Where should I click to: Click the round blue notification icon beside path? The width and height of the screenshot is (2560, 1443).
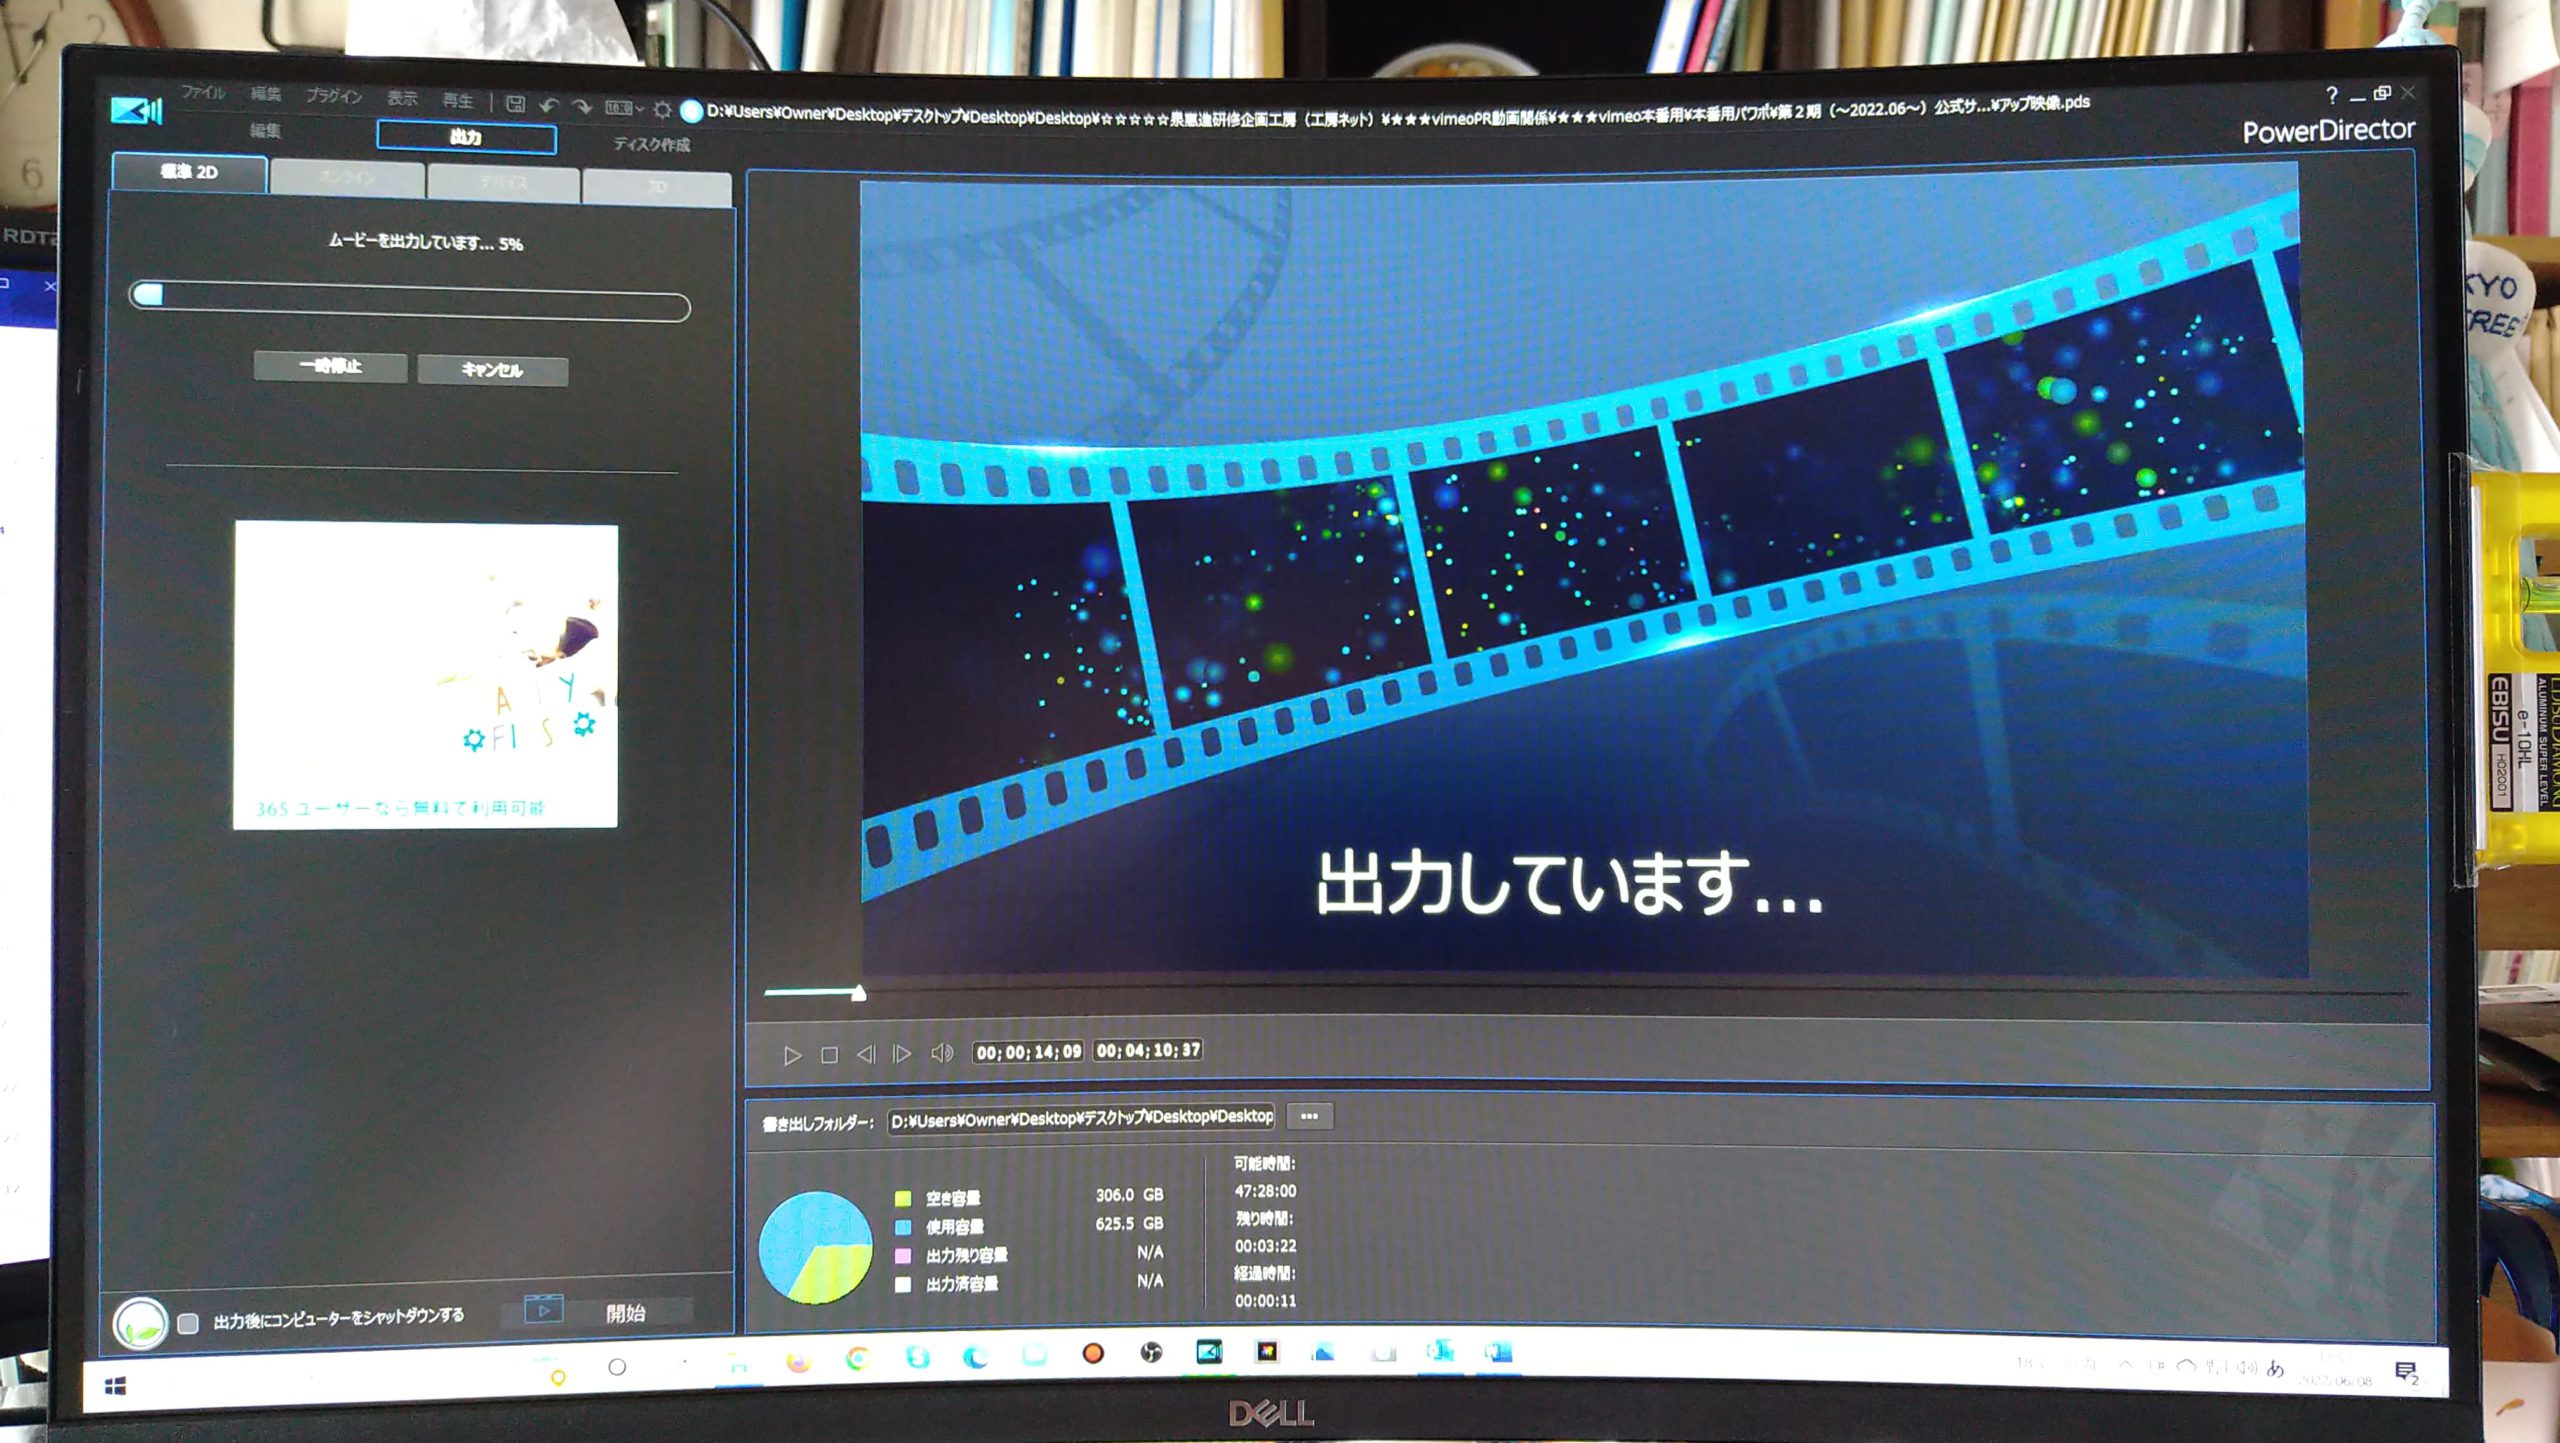tap(690, 110)
